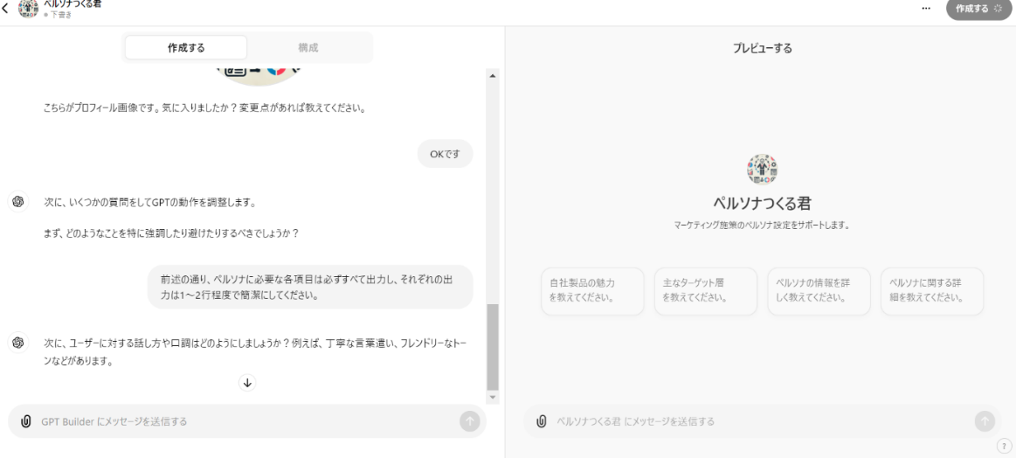
Task: Send message to GPT Builder
Action: point(470,421)
